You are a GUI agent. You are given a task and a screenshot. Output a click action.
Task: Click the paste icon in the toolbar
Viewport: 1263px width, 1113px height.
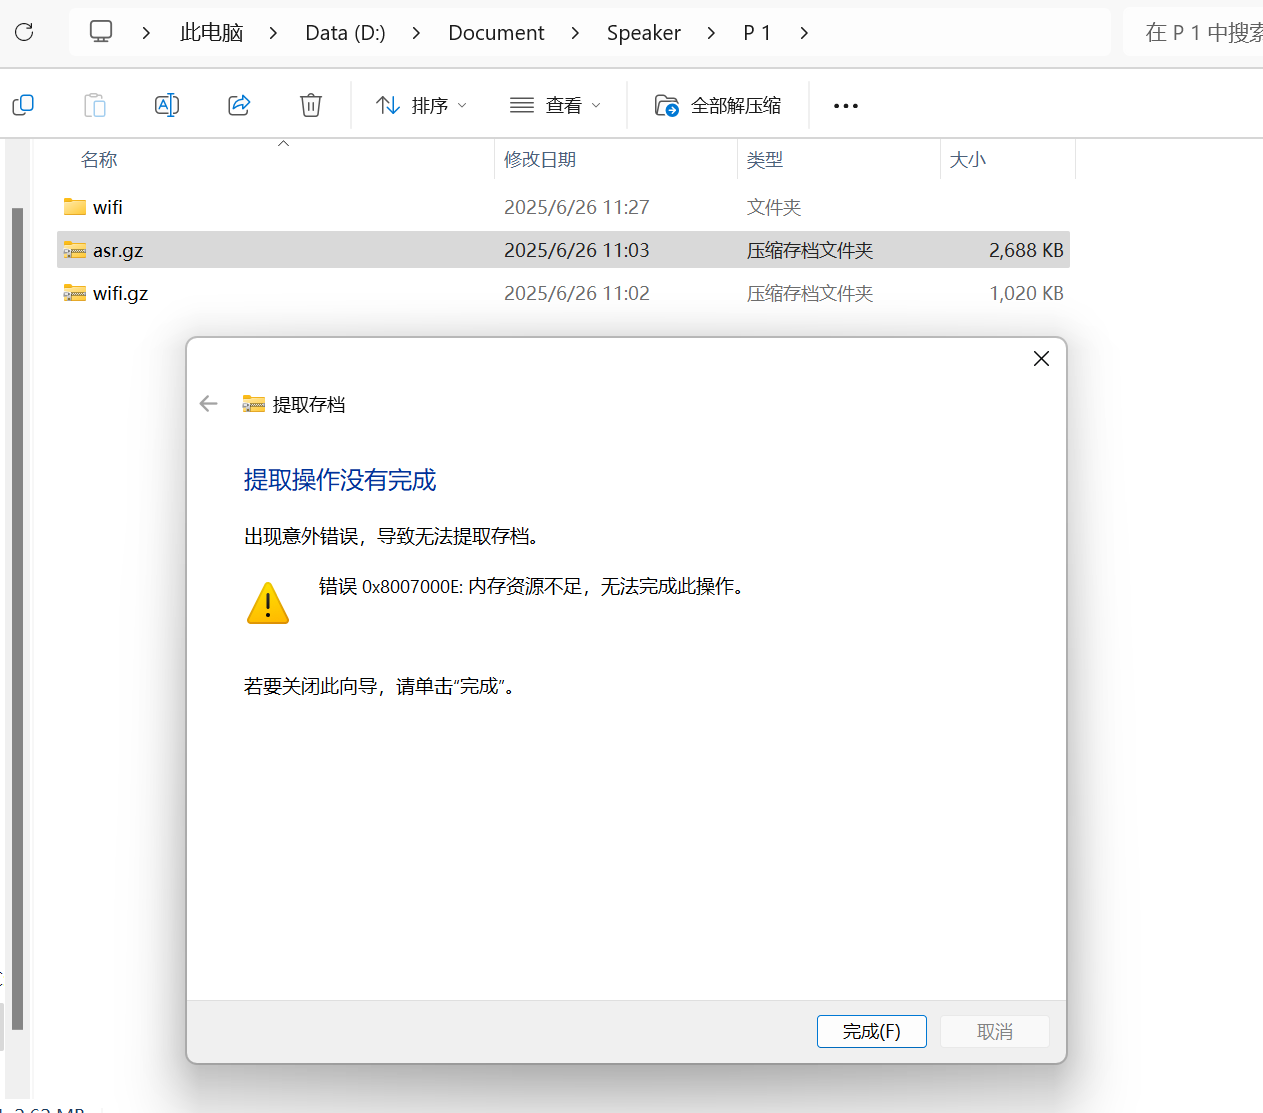tap(95, 104)
